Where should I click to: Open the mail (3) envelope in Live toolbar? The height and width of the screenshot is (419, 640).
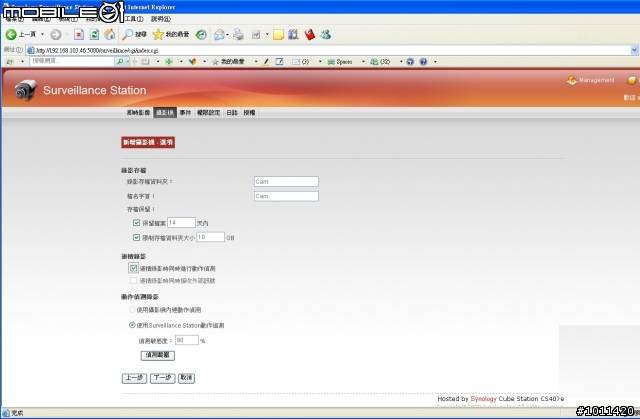pyautogui.click(x=296, y=62)
